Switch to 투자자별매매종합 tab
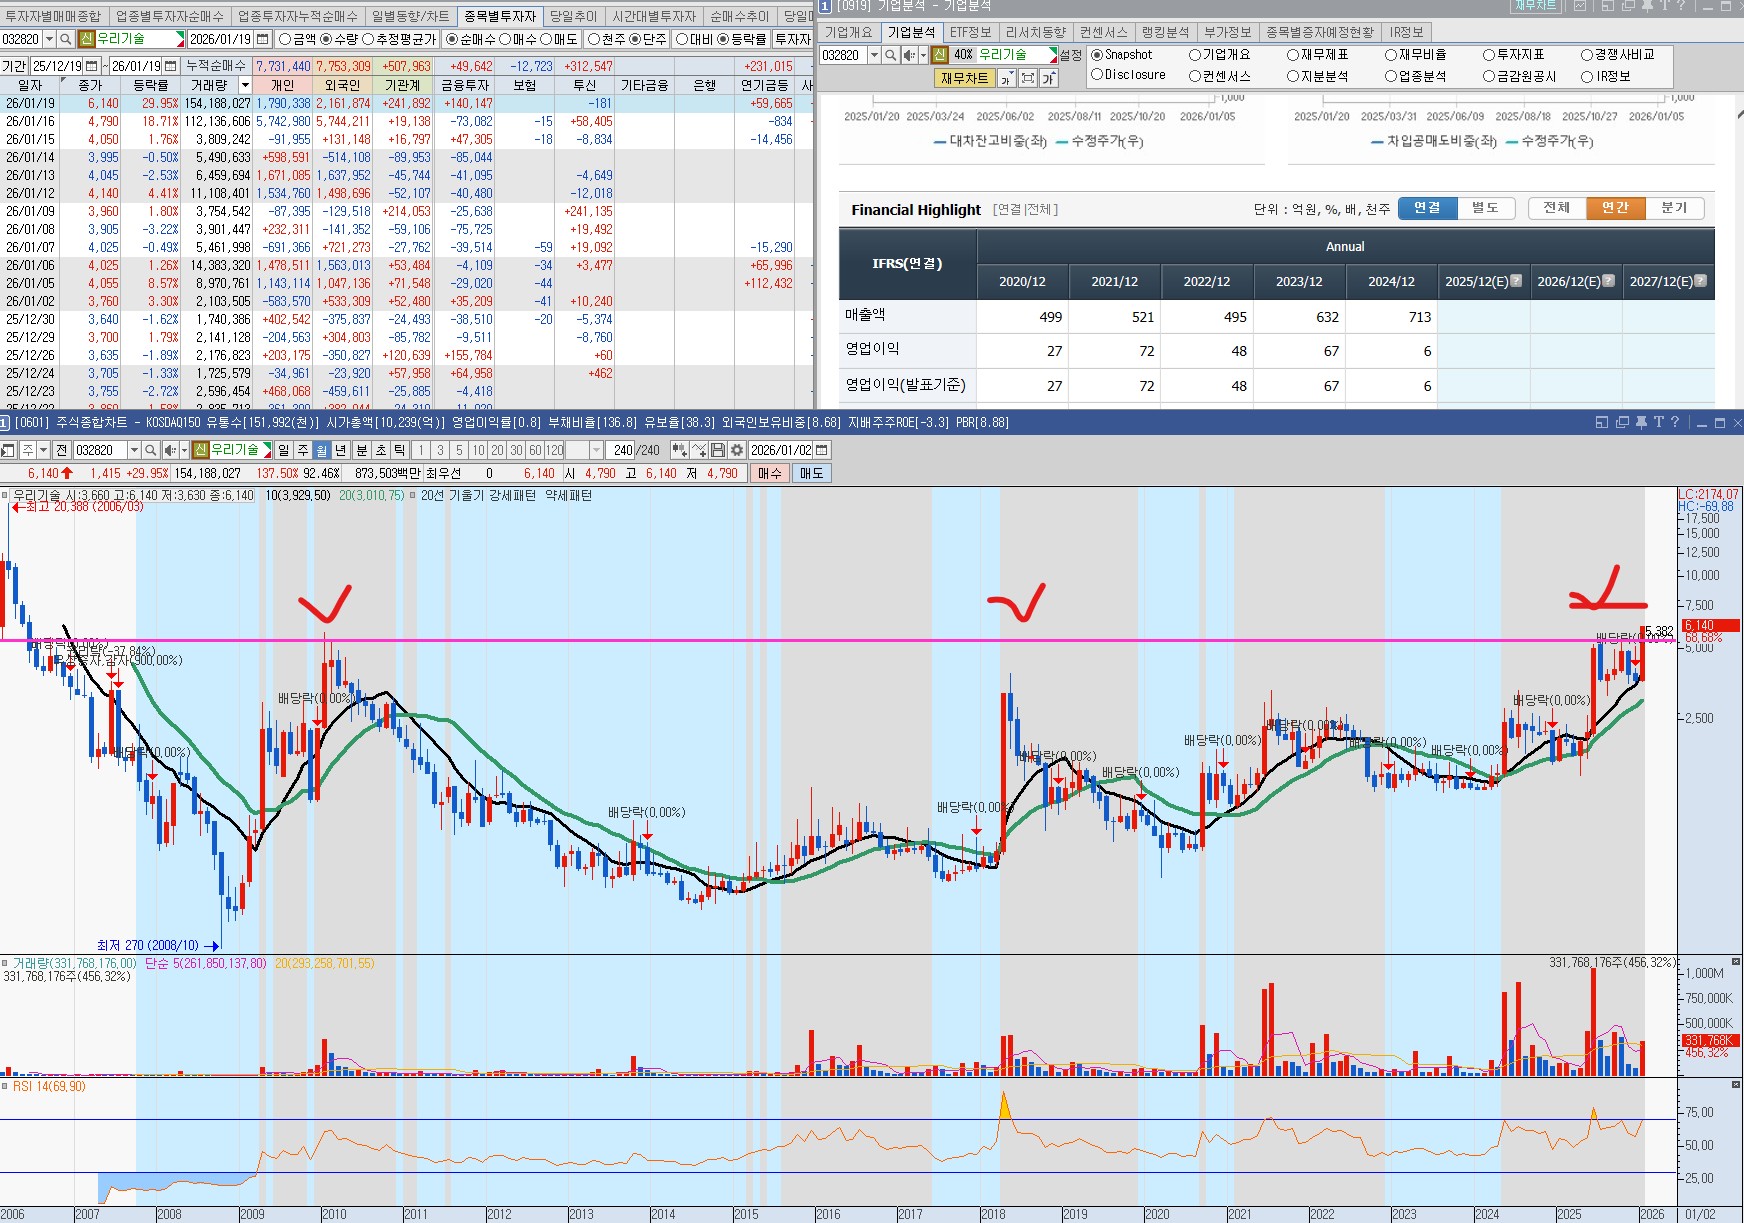 (x=54, y=16)
